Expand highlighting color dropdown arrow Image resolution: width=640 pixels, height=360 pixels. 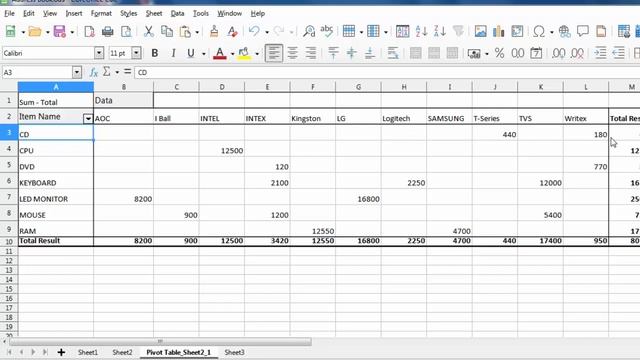tap(257, 54)
